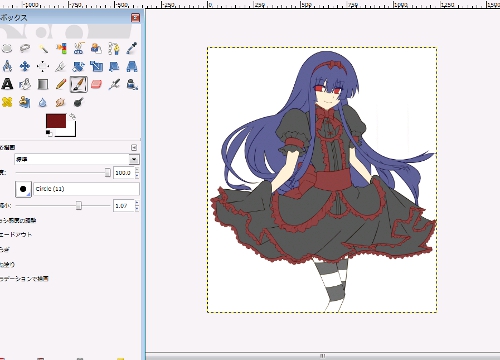
Task: Select the Shear tool
Action: [x=114, y=66]
